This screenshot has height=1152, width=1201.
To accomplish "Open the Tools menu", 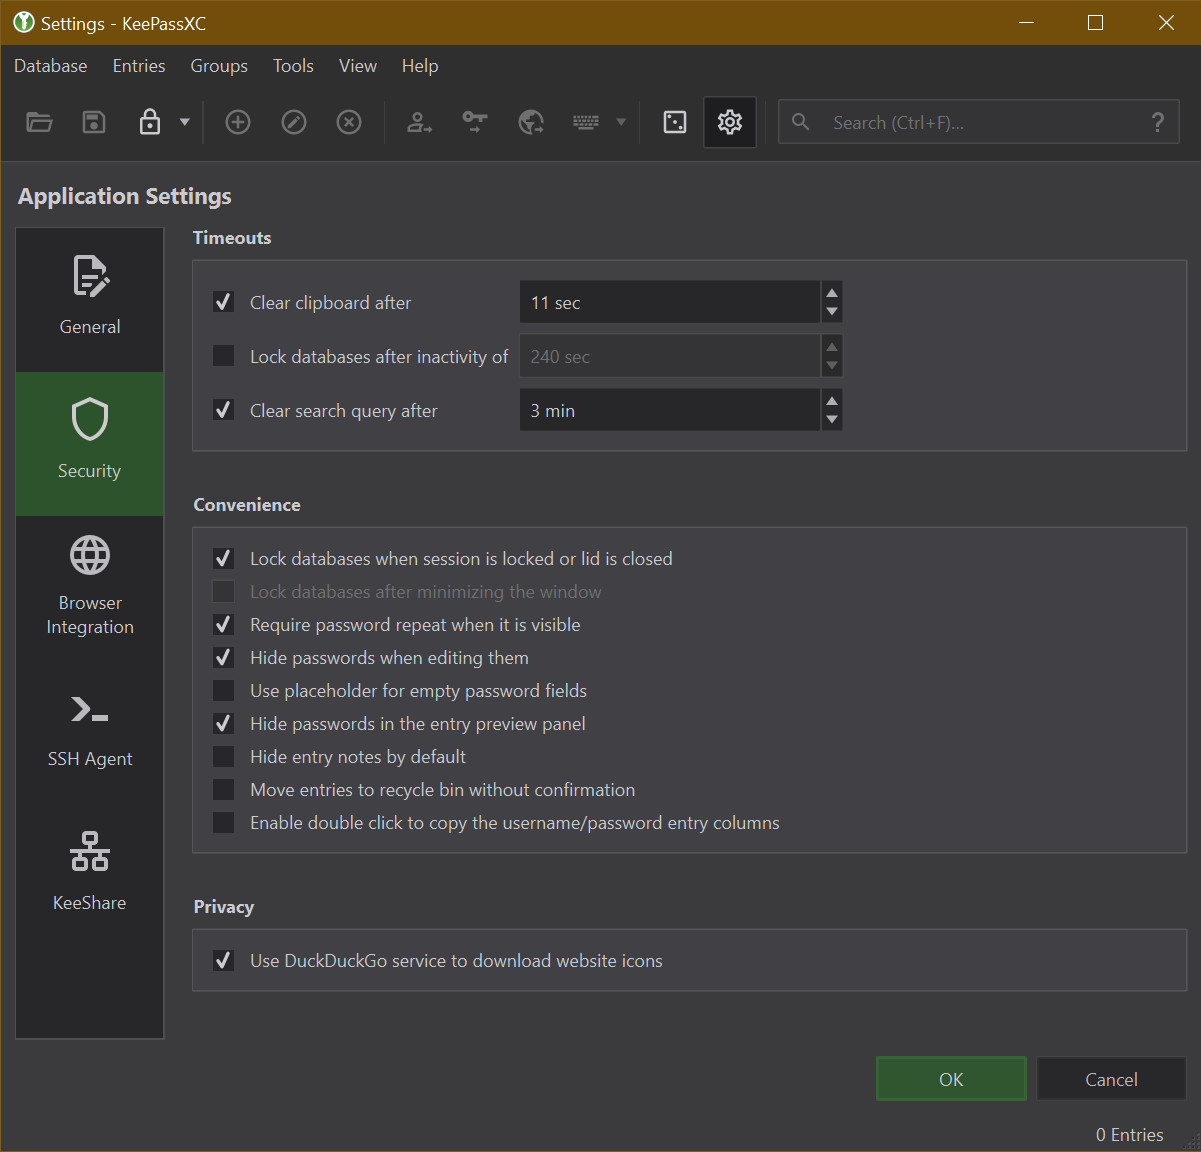I will pyautogui.click(x=293, y=66).
